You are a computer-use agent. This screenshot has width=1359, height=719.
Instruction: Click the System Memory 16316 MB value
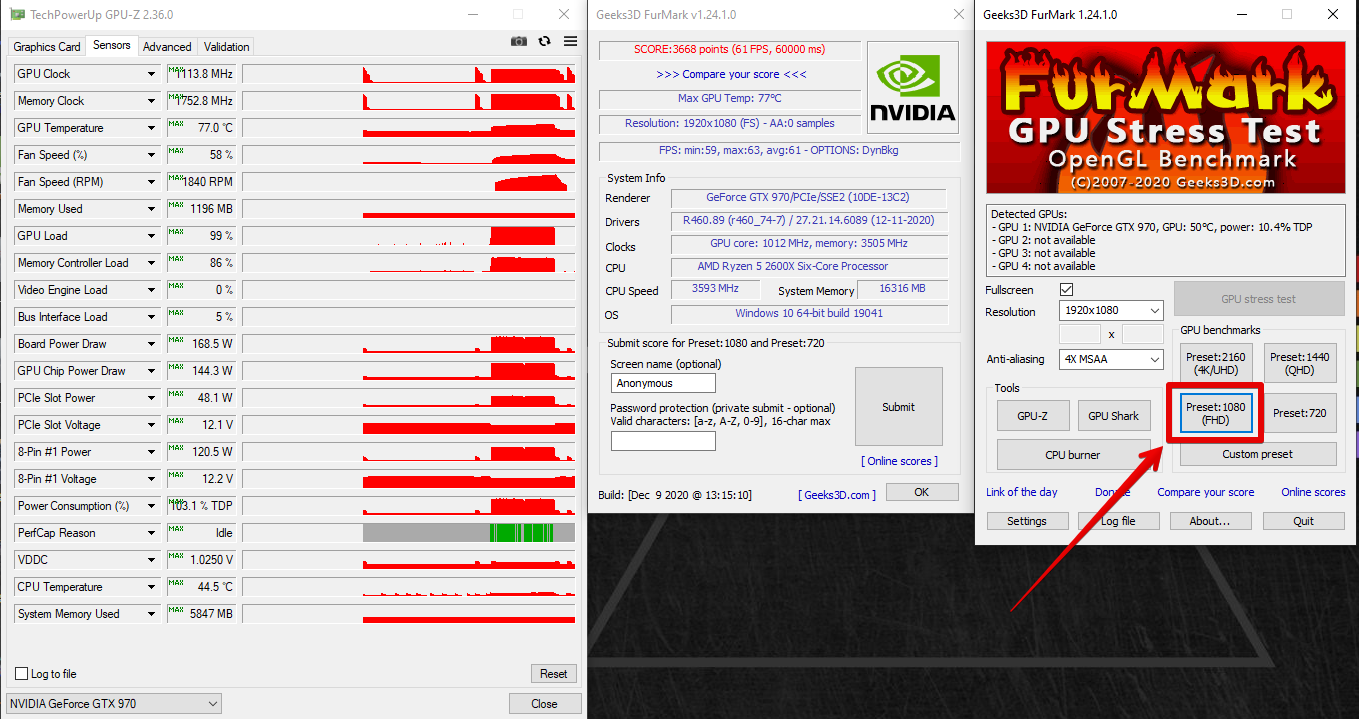902,288
